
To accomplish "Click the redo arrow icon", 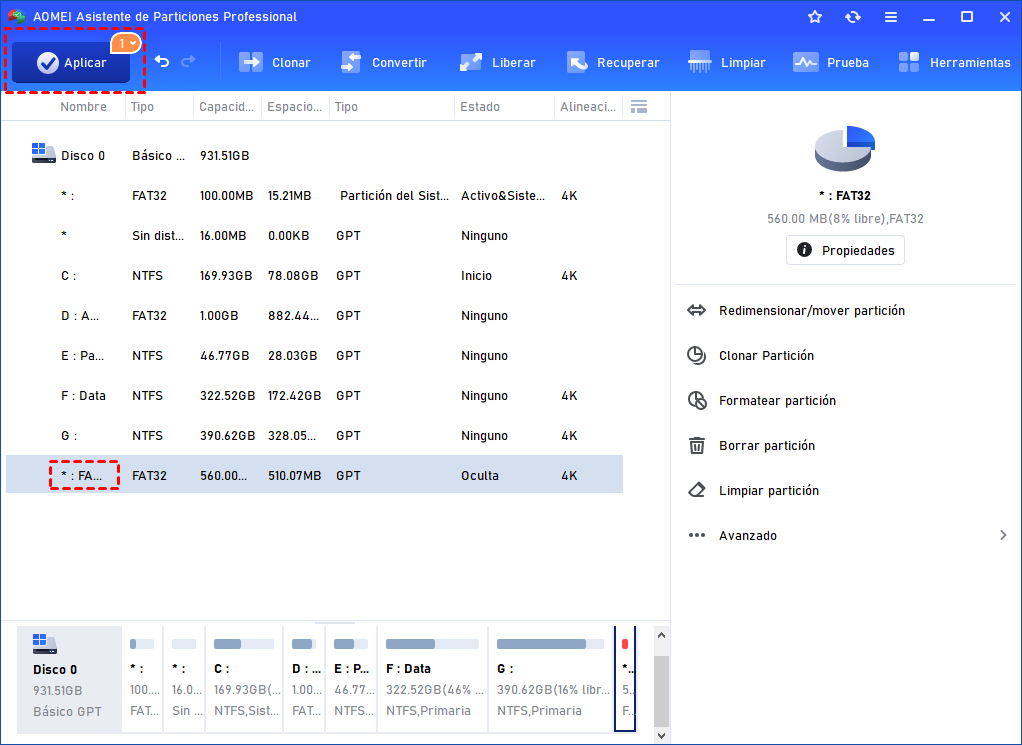I will 188,62.
